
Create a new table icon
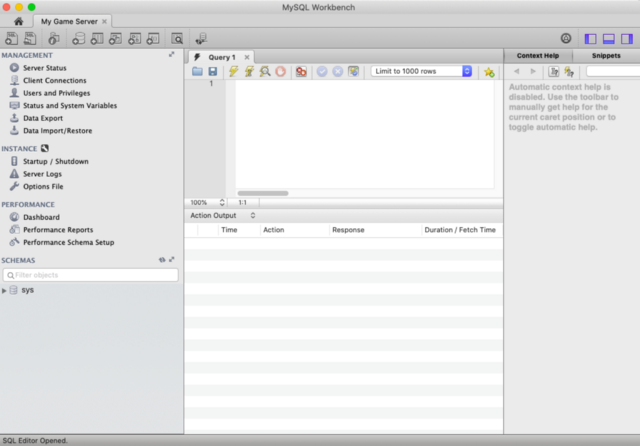[x=97, y=38]
